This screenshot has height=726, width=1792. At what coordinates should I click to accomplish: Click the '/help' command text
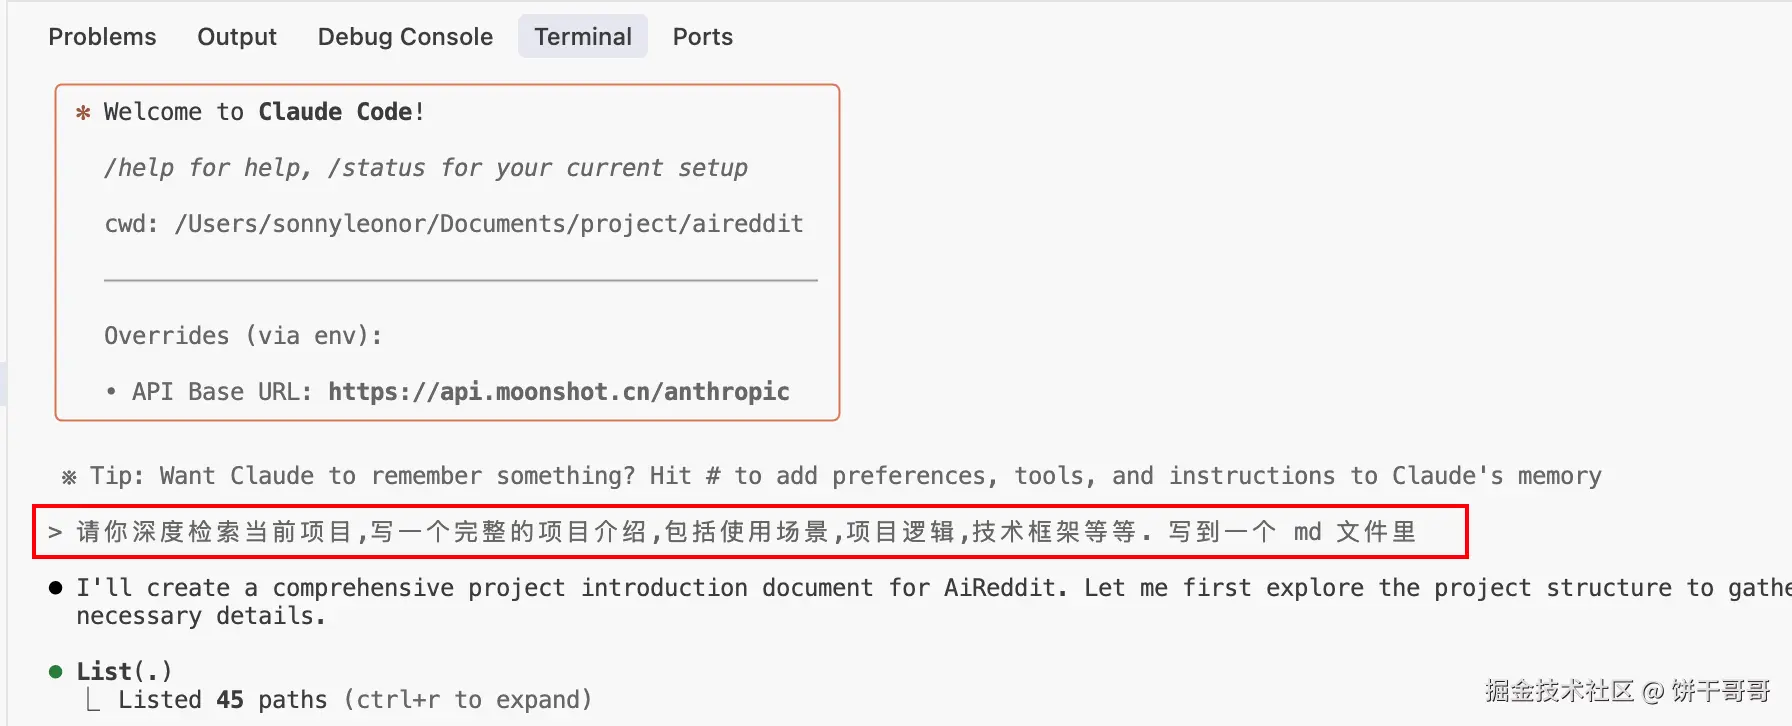point(139,168)
